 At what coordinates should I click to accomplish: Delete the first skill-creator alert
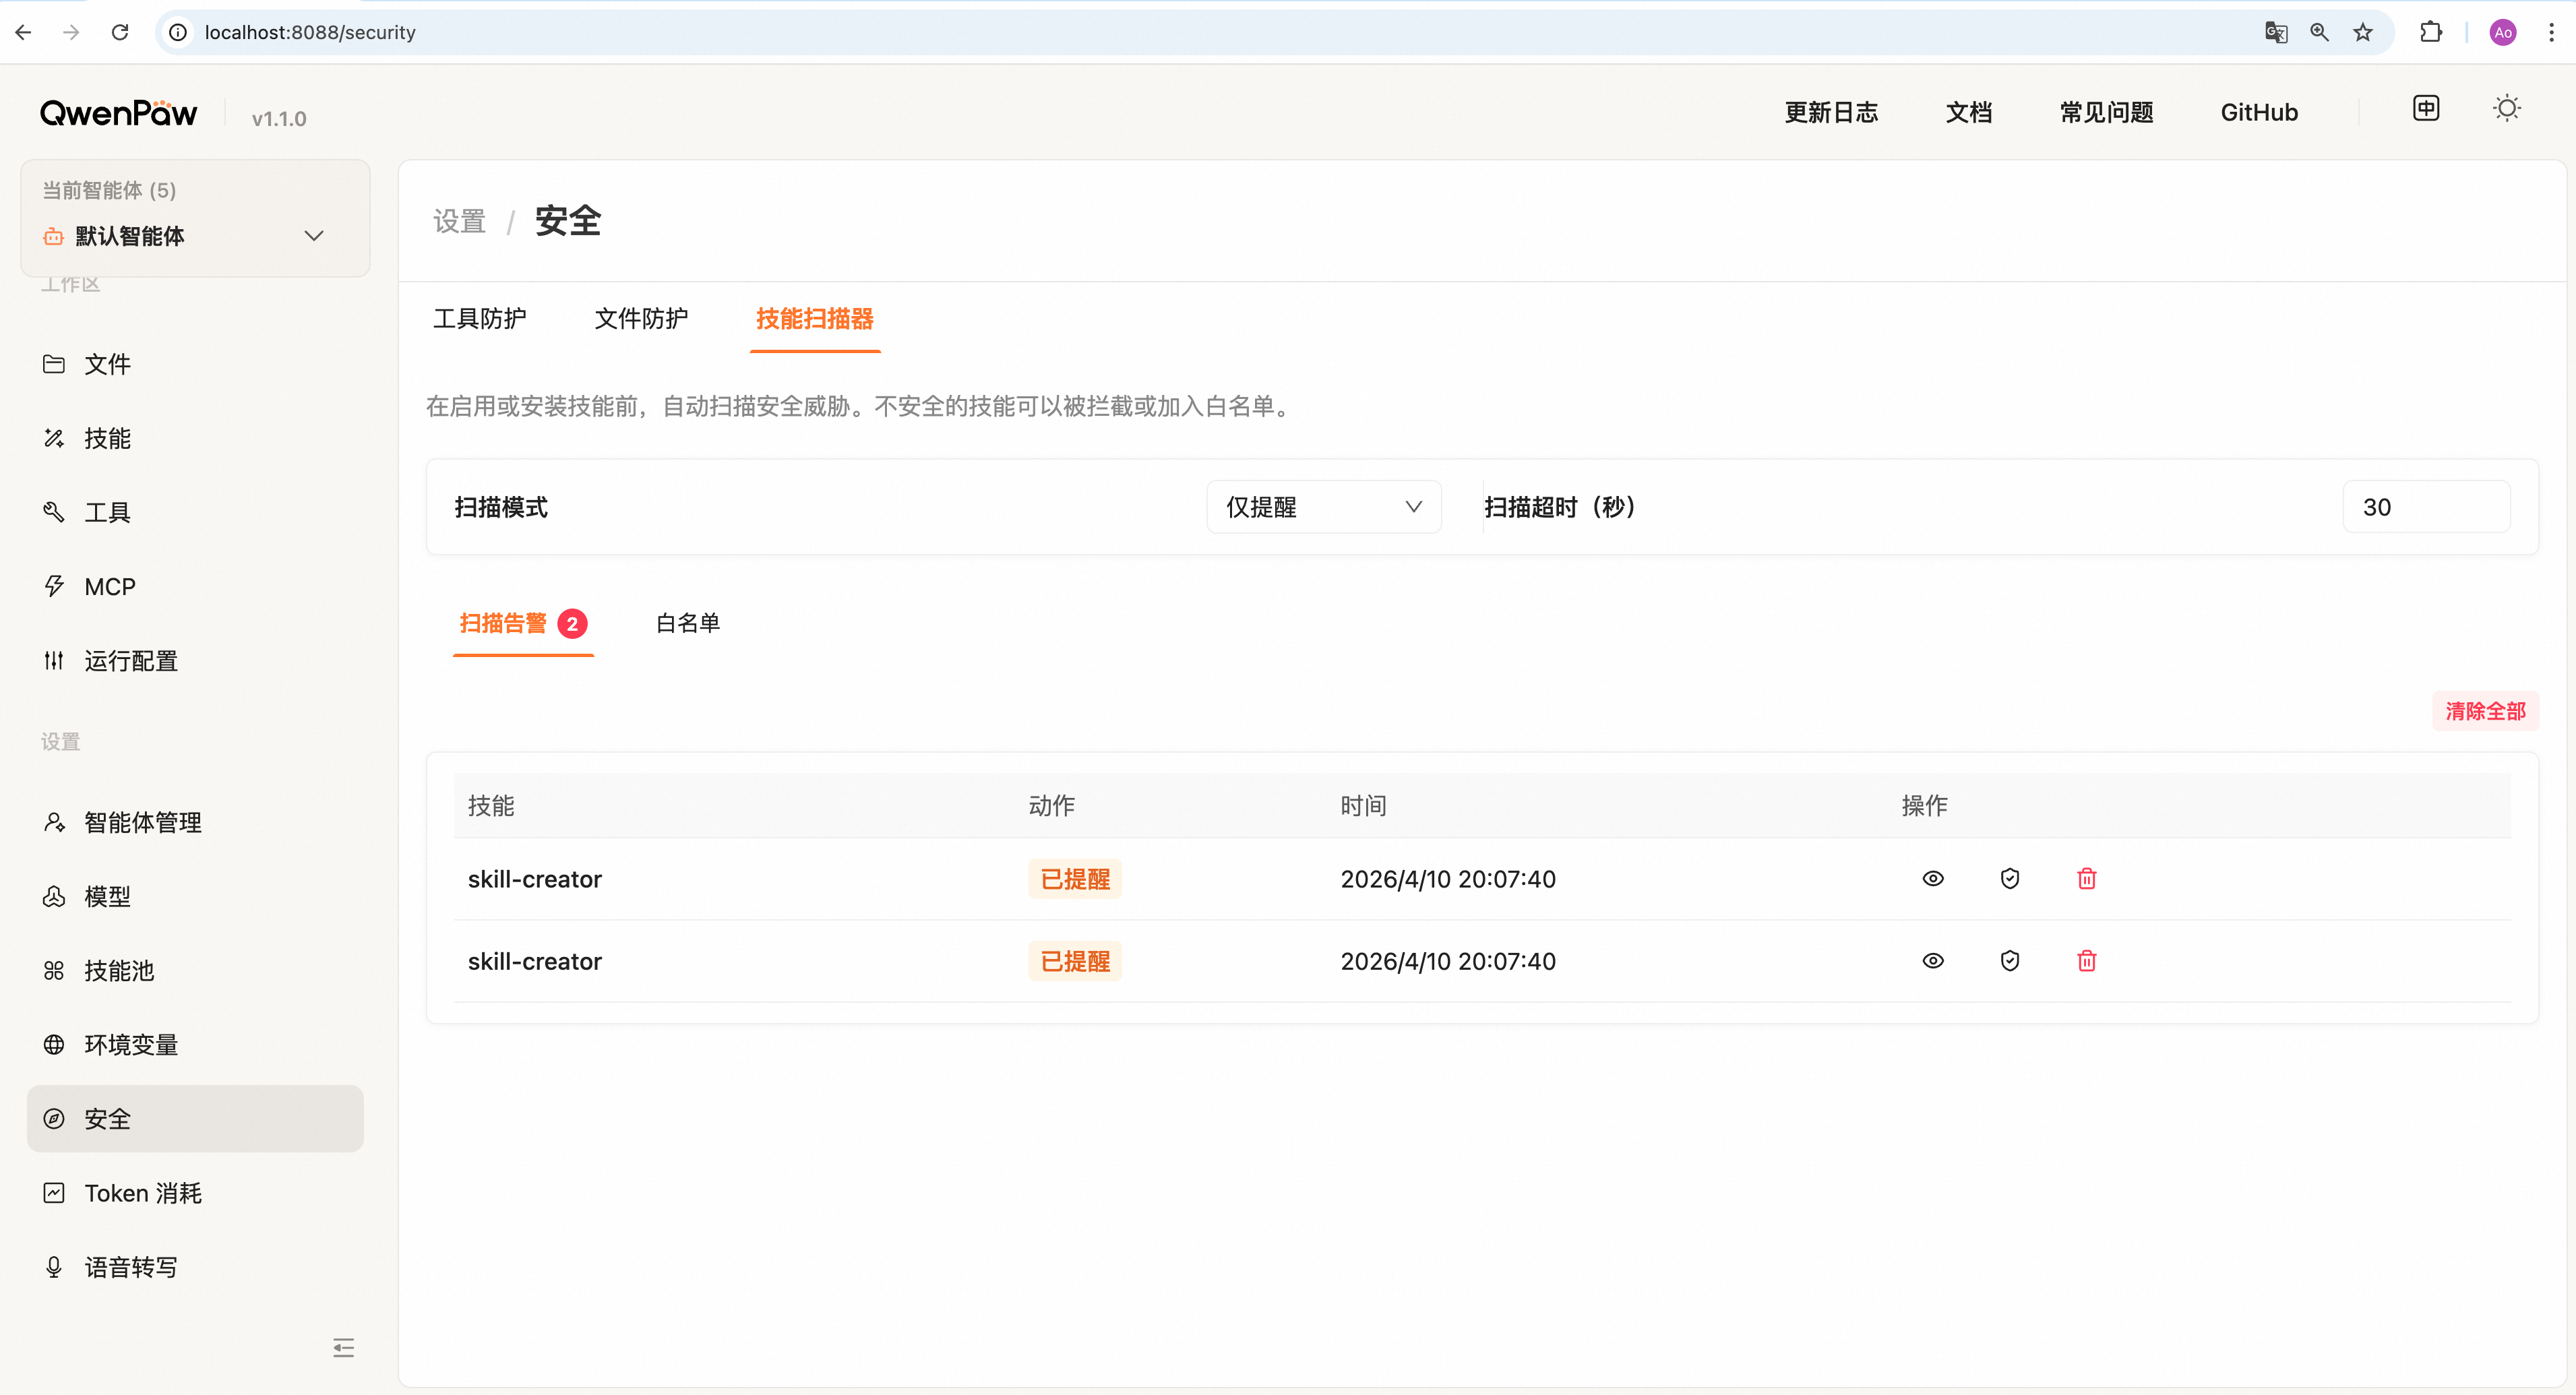(2087, 878)
